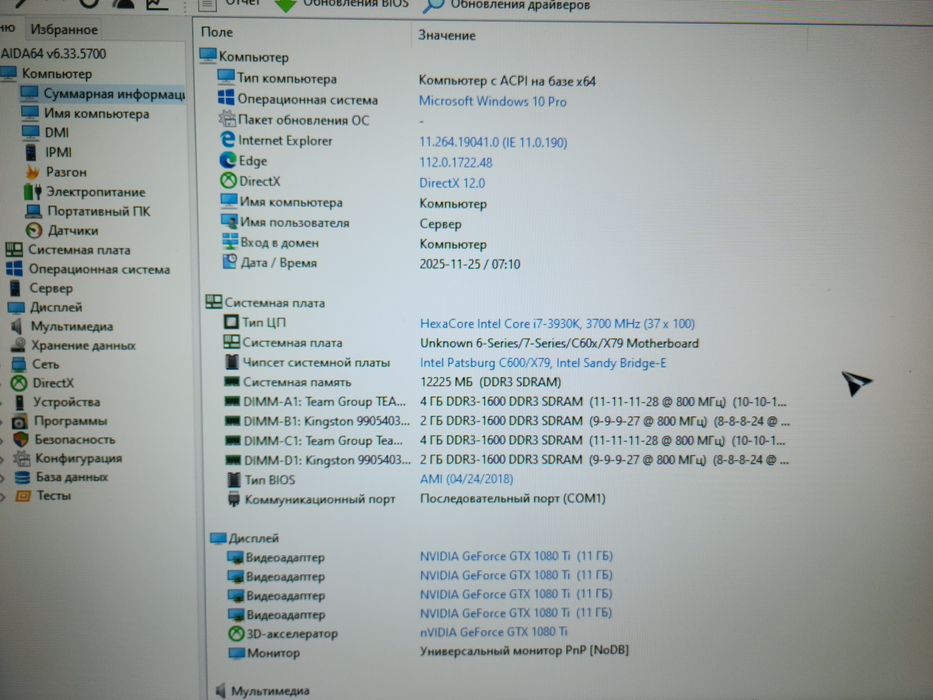Select the DIMM-A1: Team Group row
The image size is (933, 700).
pyautogui.click(x=506, y=402)
